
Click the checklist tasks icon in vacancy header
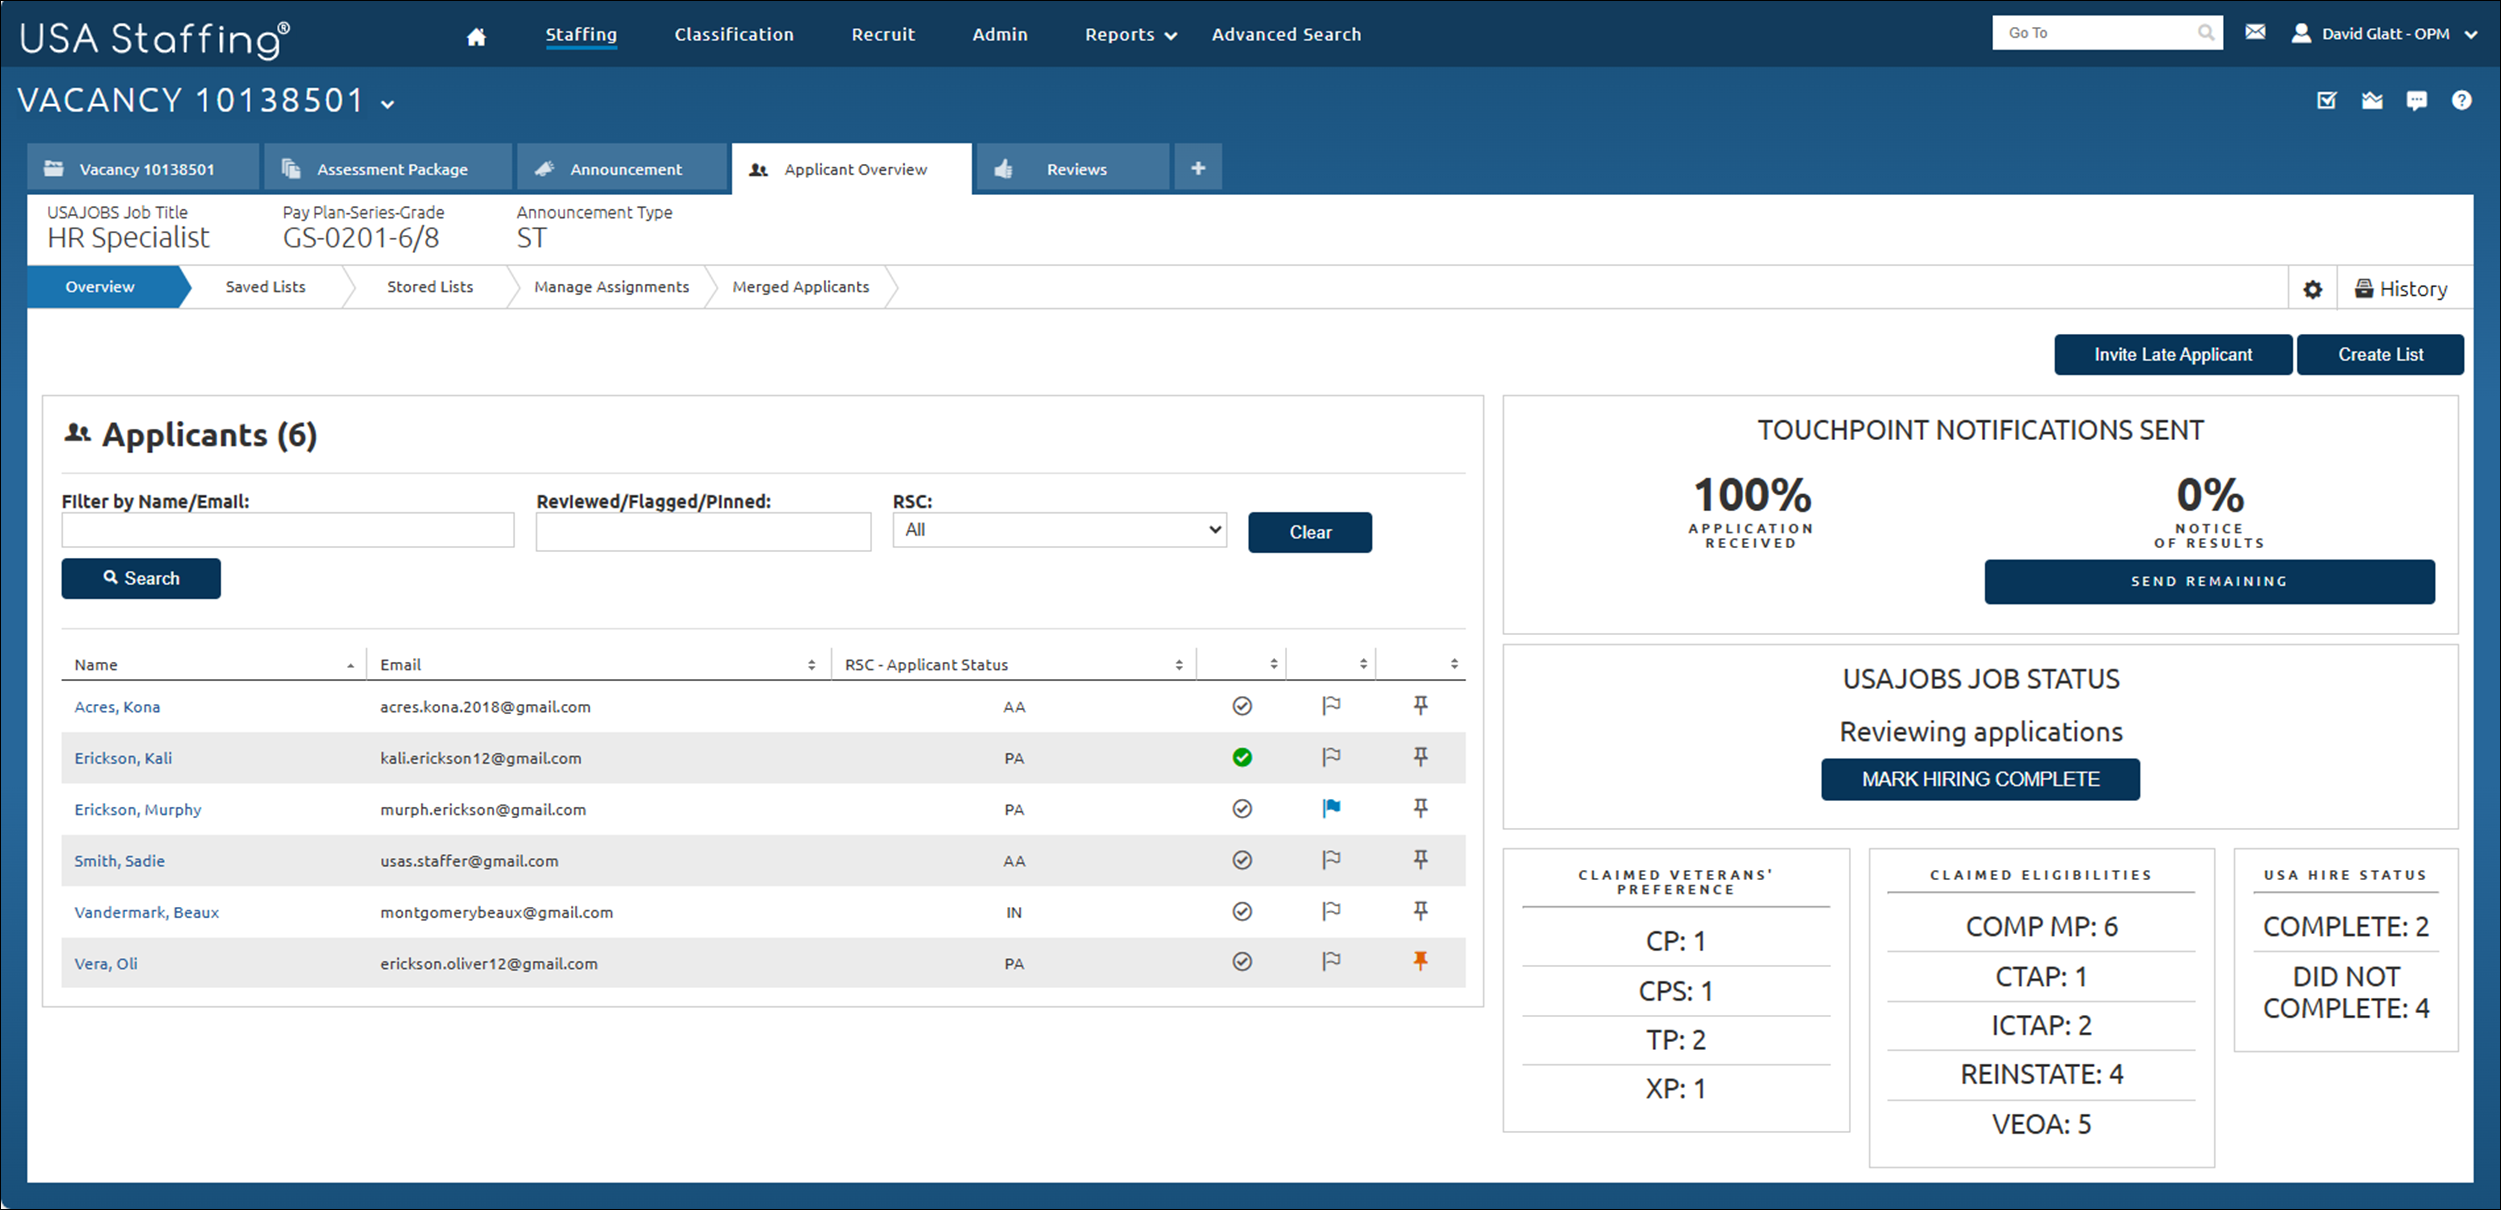point(2326,101)
